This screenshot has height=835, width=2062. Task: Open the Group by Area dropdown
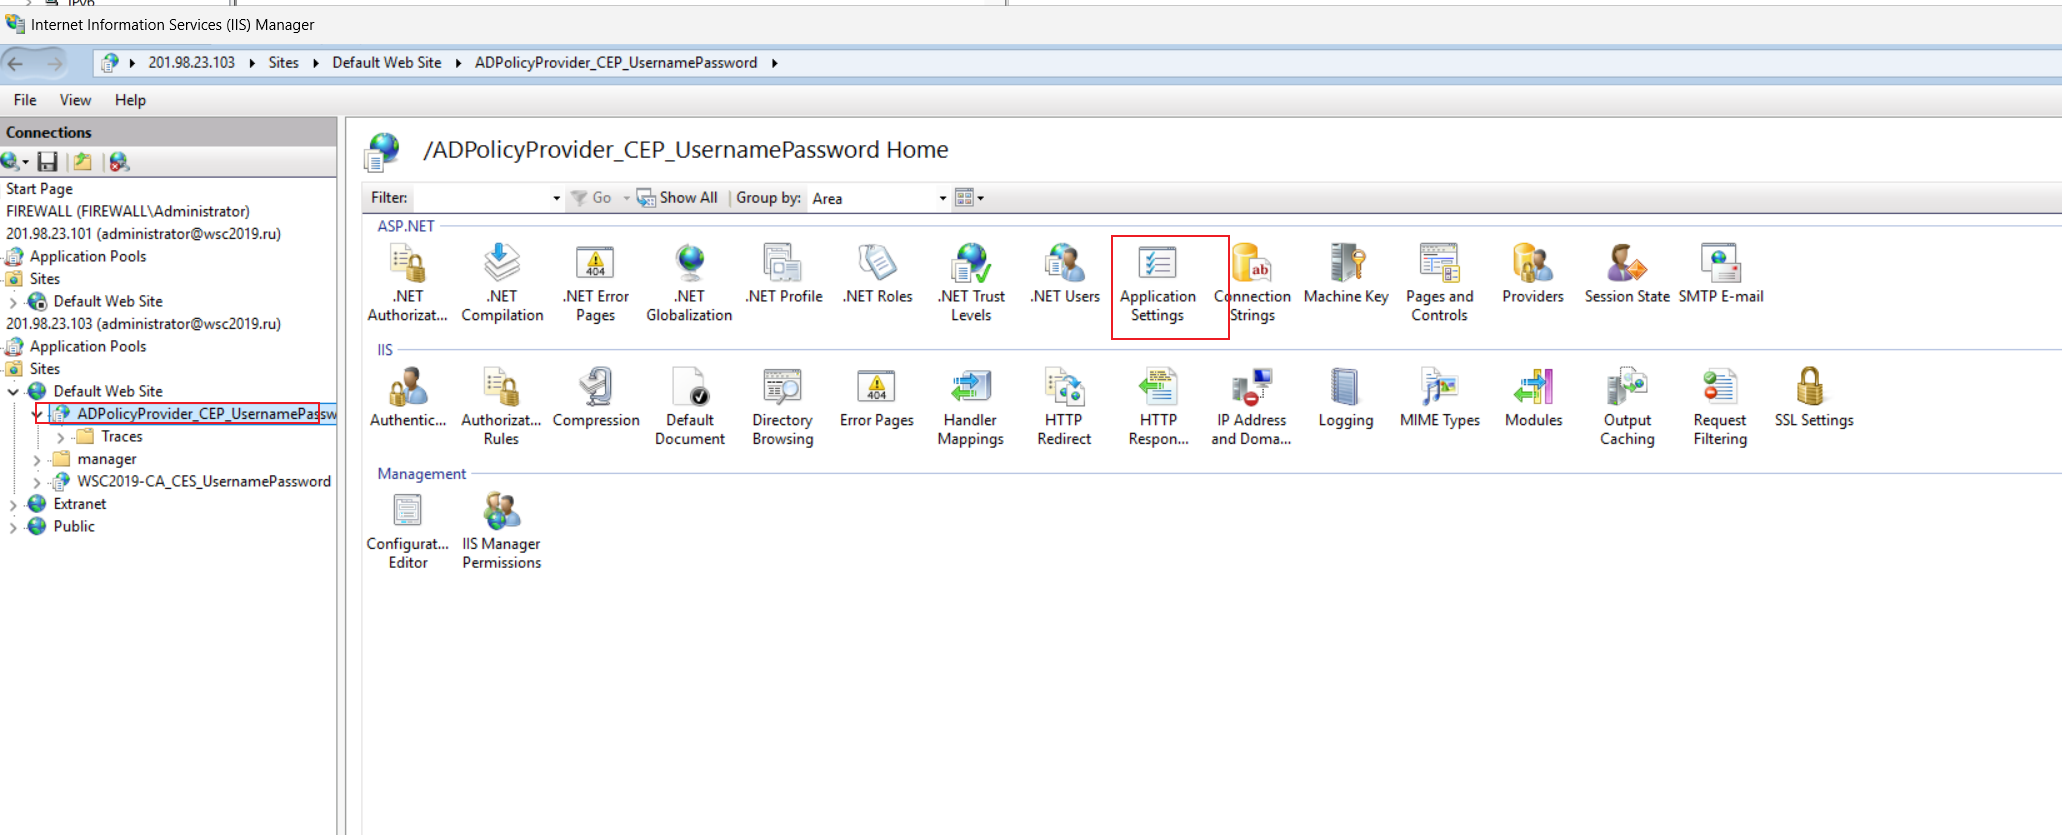[x=879, y=198]
